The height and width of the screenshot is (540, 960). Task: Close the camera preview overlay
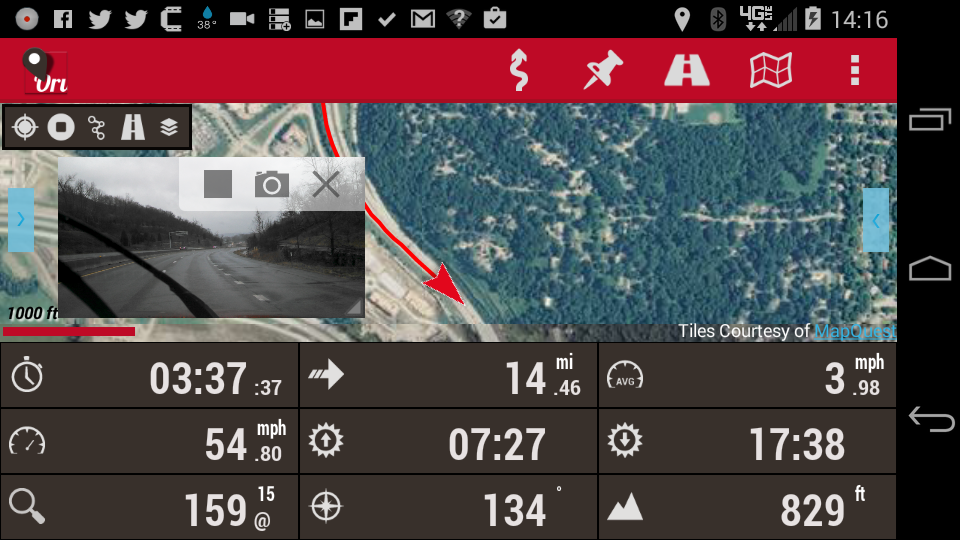(x=326, y=184)
